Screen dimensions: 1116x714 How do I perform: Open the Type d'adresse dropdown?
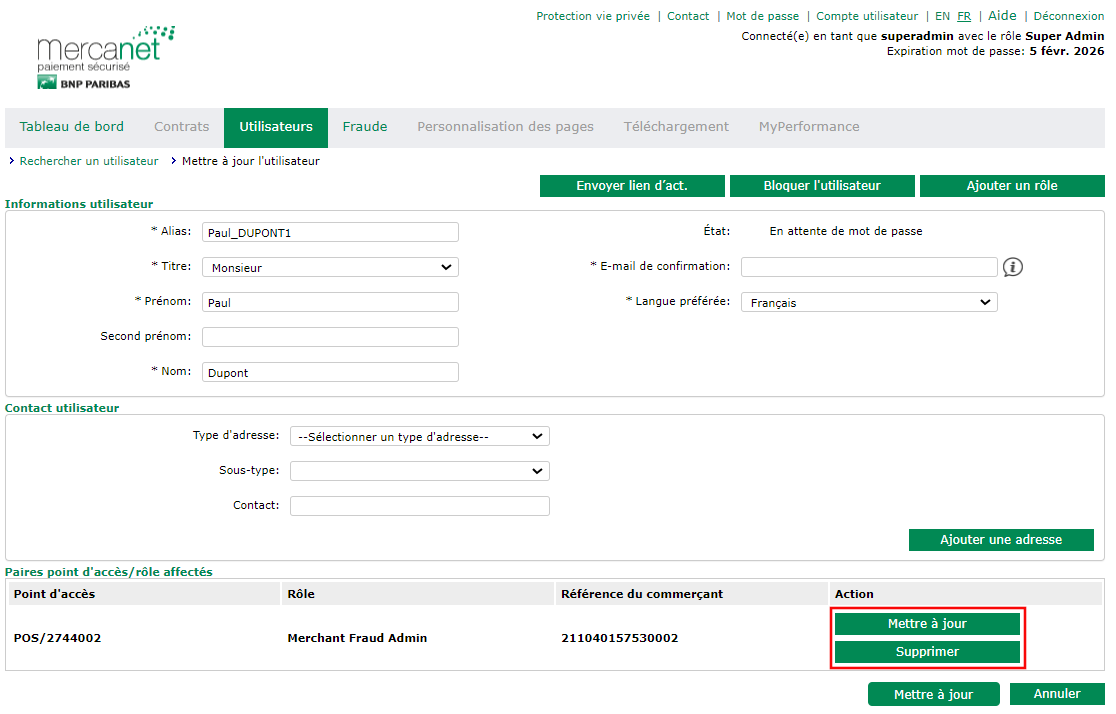(x=419, y=436)
